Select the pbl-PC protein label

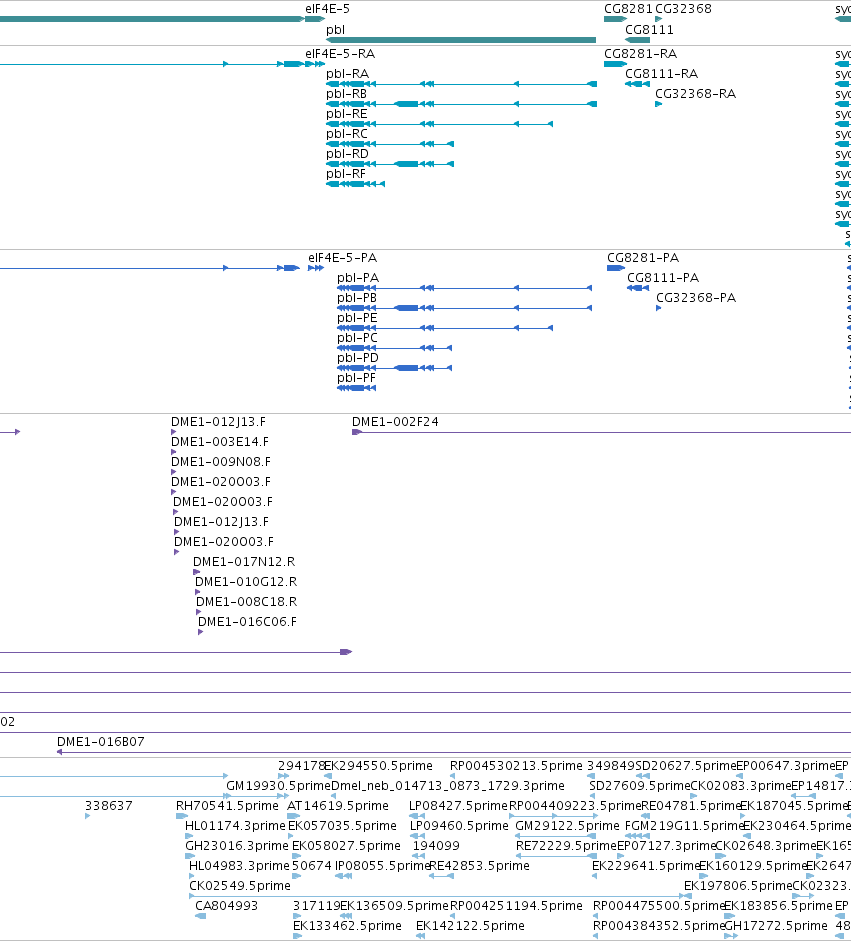[358, 337]
